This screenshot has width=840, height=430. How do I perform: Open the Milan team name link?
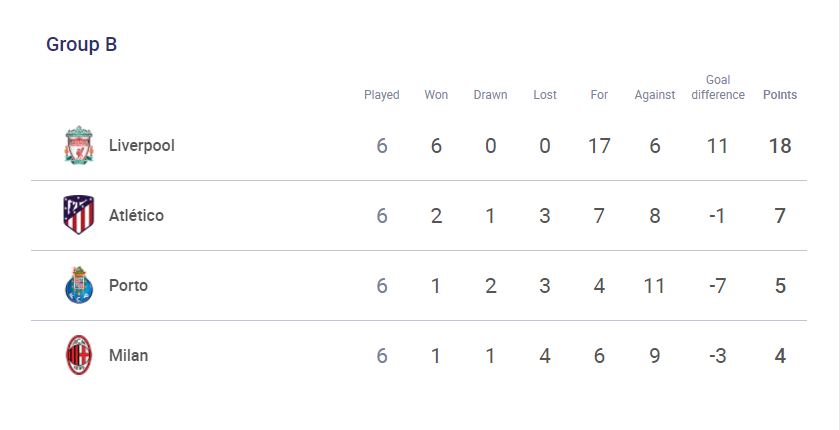coord(129,355)
